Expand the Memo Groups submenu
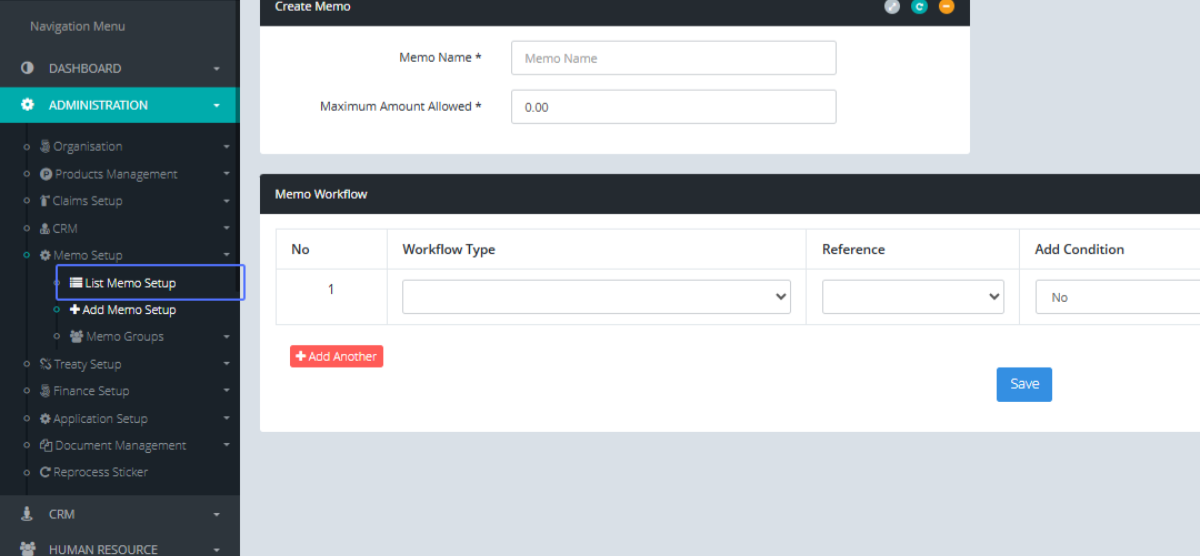This screenshot has height=556, width=1200. coord(226,337)
